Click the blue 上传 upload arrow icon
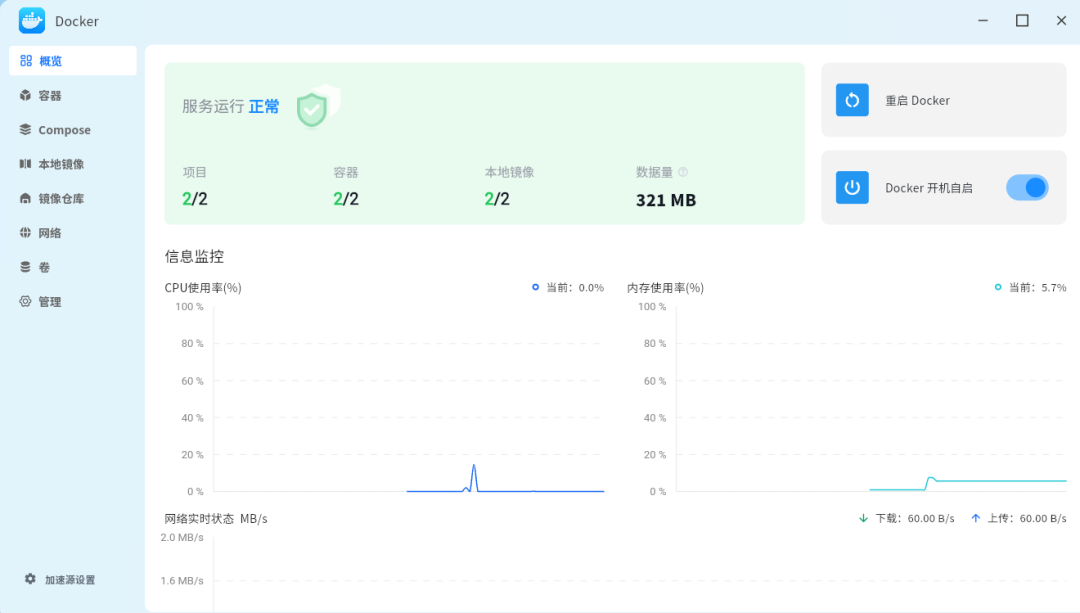 975,518
